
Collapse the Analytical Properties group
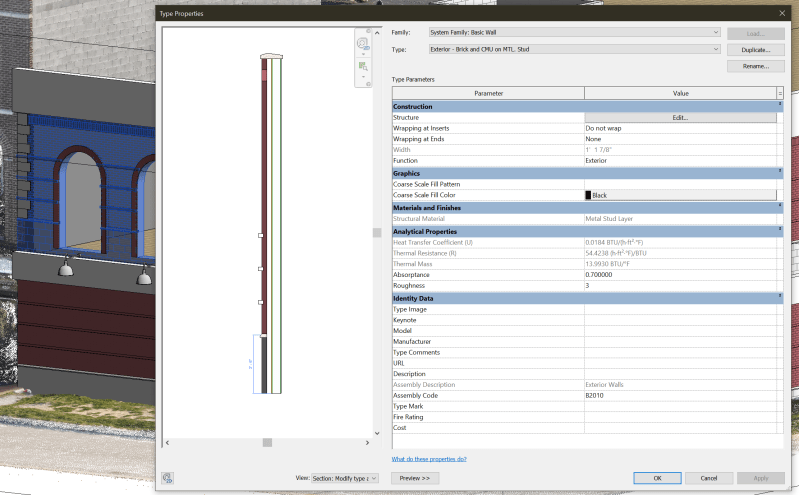[780, 229]
